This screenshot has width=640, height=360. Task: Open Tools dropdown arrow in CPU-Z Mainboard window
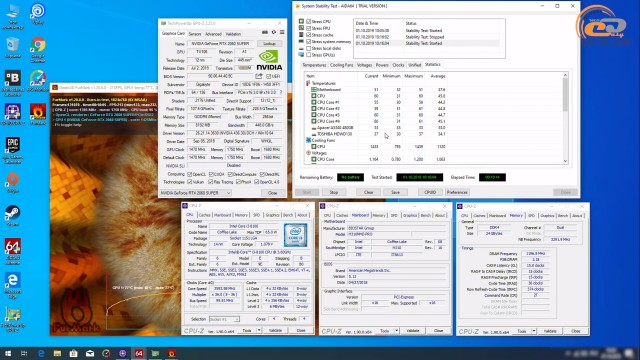pos(396,331)
